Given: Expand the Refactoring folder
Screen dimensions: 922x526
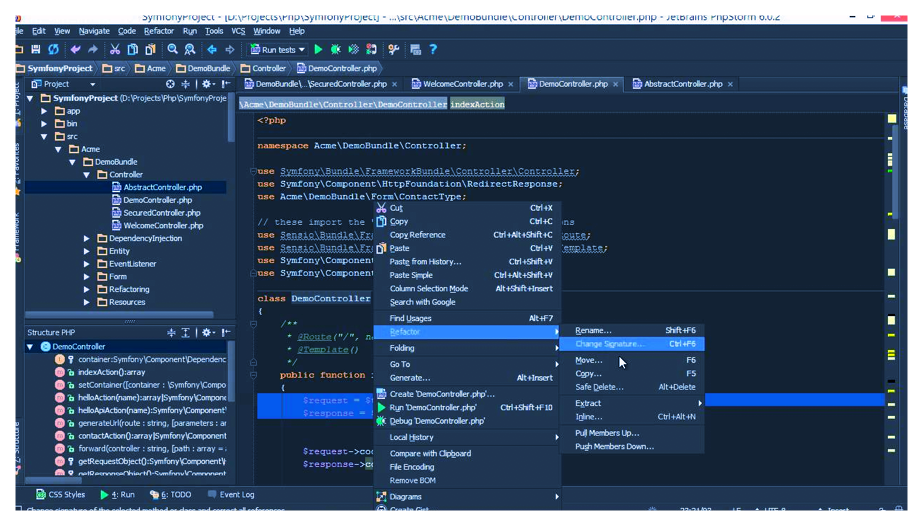Looking at the screenshot, I should pos(87,289).
